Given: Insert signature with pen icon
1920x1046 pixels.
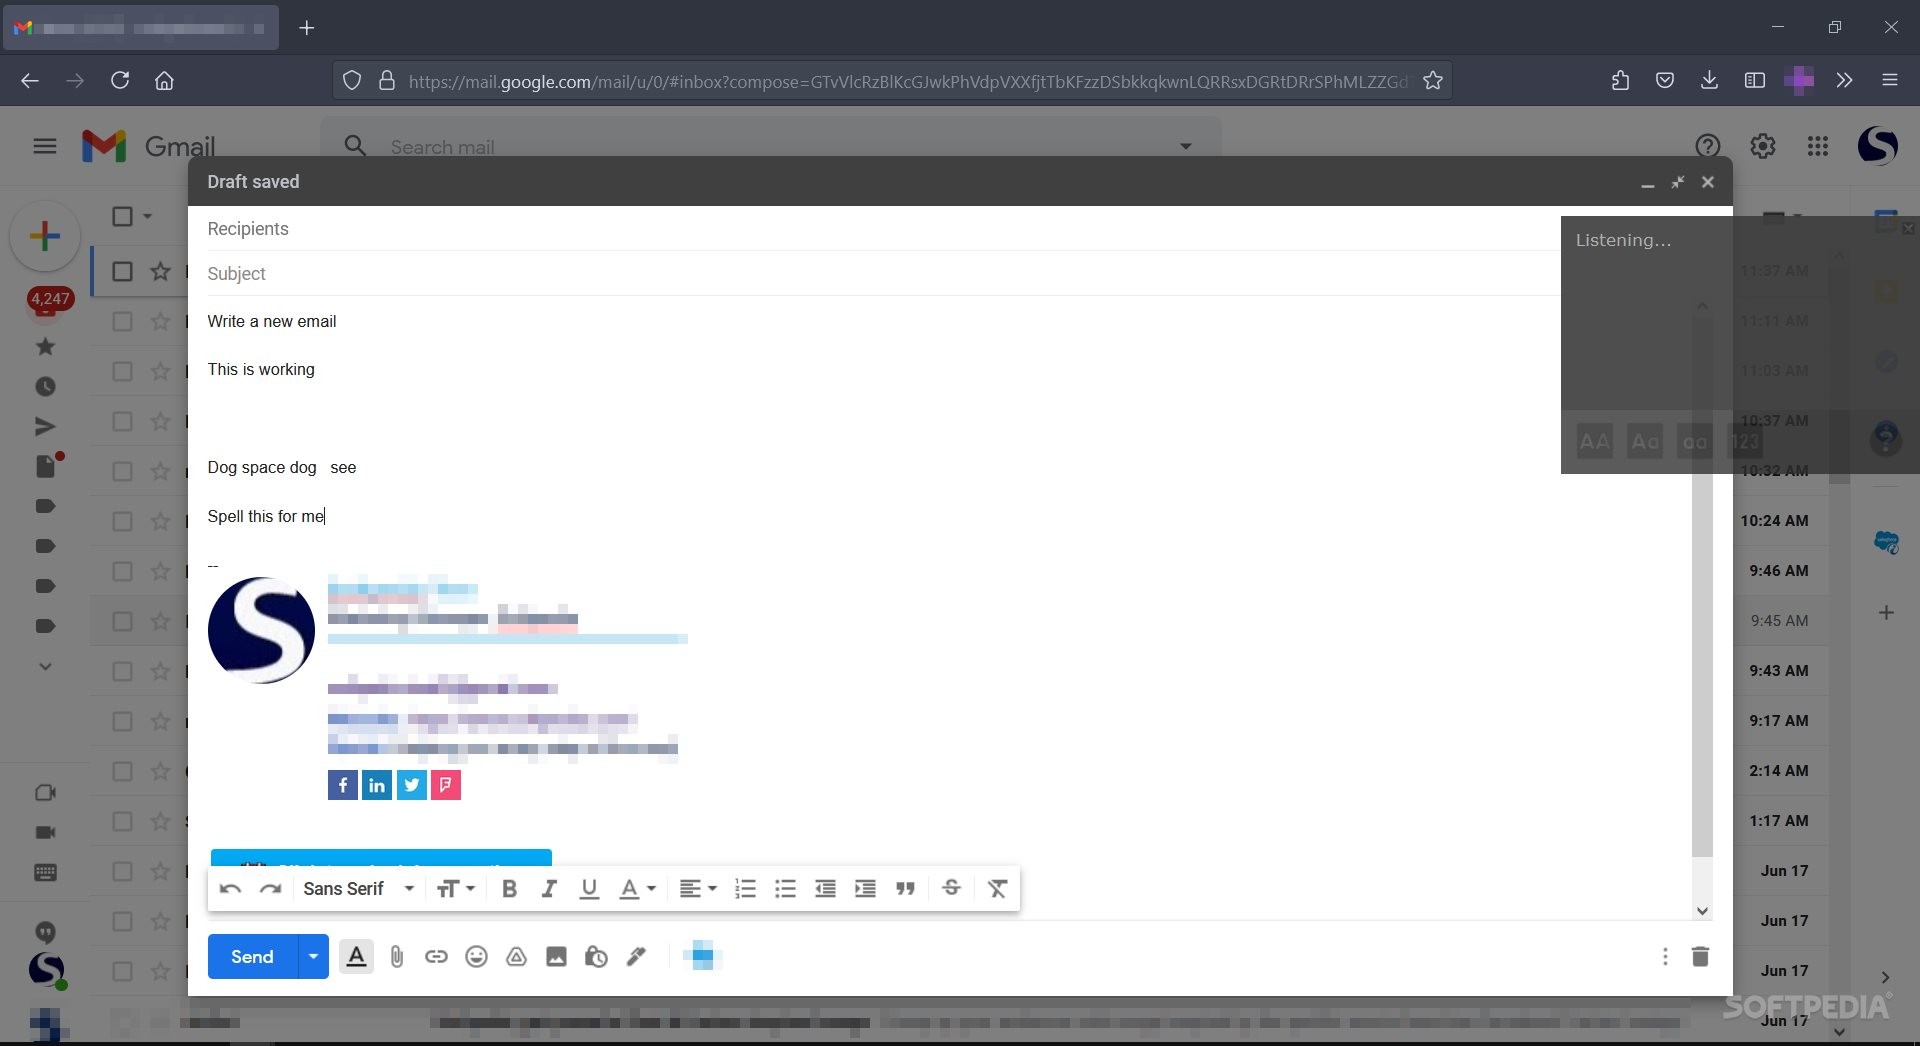Looking at the screenshot, I should tap(636, 957).
